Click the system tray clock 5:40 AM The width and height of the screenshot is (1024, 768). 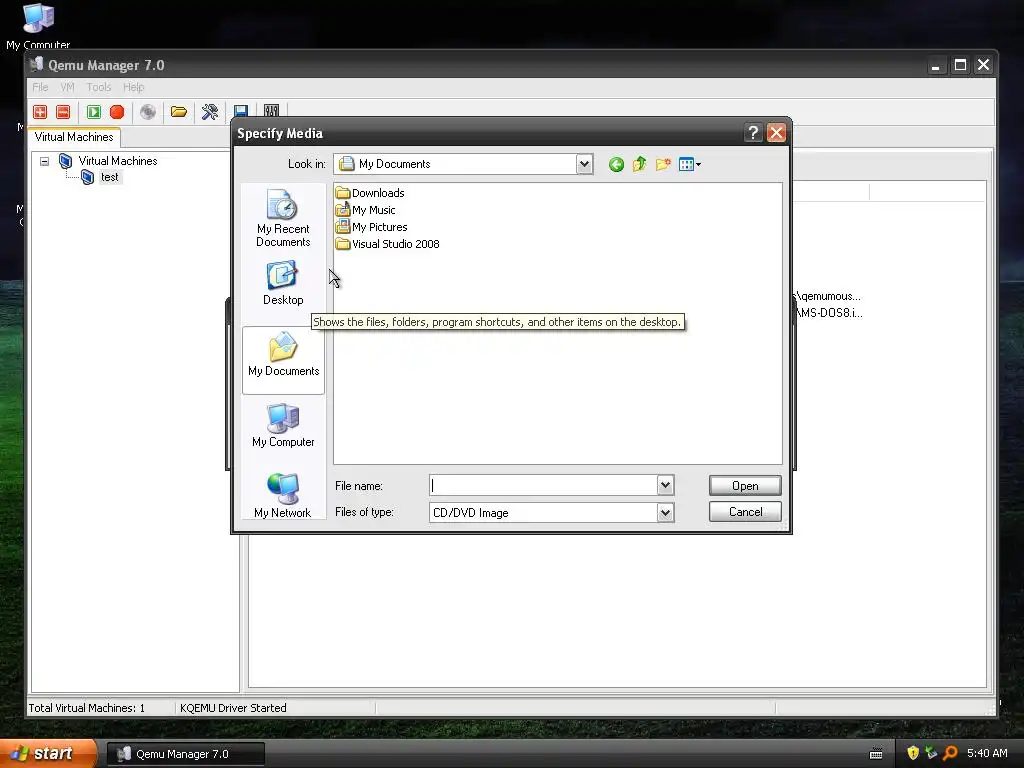pyautogui.click(x=987, y=754)
